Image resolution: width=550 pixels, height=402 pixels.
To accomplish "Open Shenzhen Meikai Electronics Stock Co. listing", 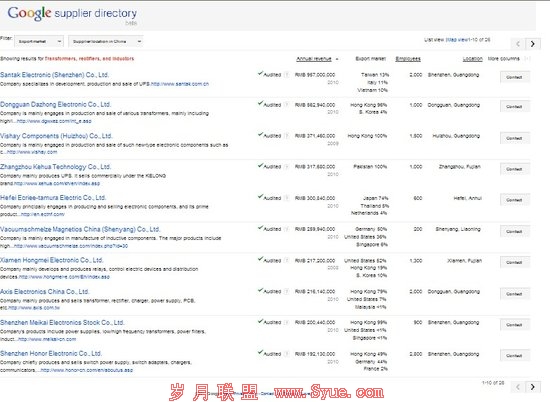I will [x=62, y=322].
